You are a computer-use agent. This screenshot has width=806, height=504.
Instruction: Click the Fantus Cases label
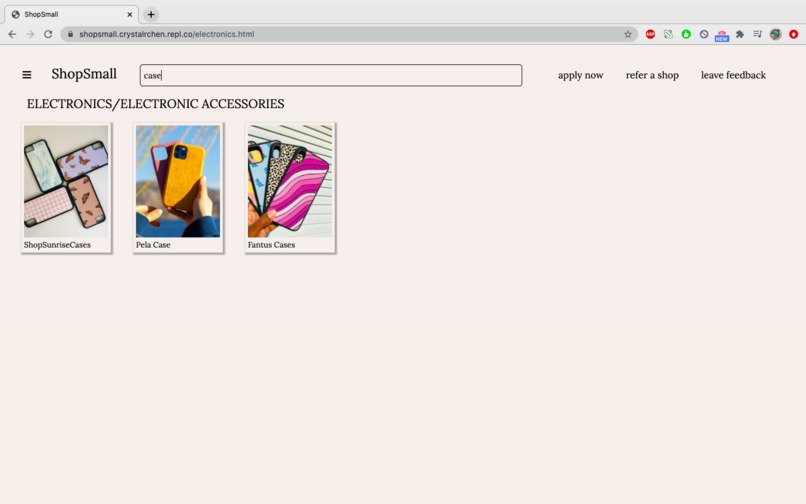[271, 245]
